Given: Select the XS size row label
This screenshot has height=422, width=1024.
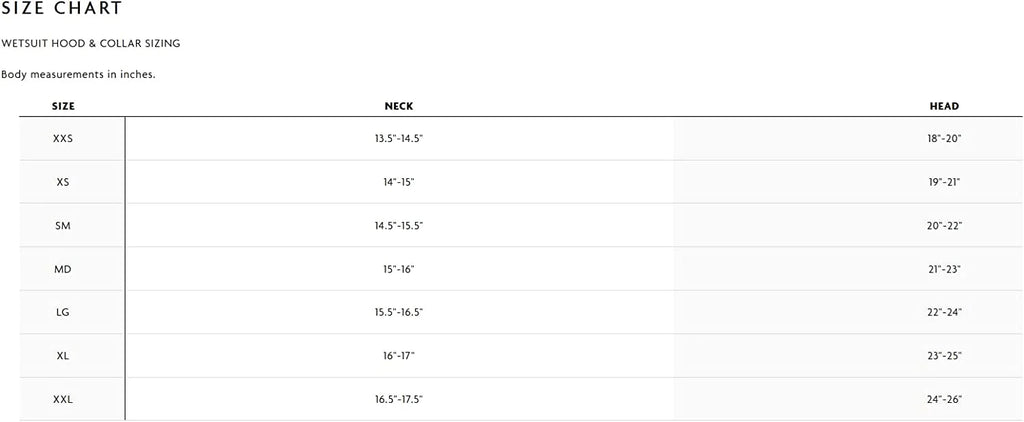Looking at the screenshot, I should point(63,182).
